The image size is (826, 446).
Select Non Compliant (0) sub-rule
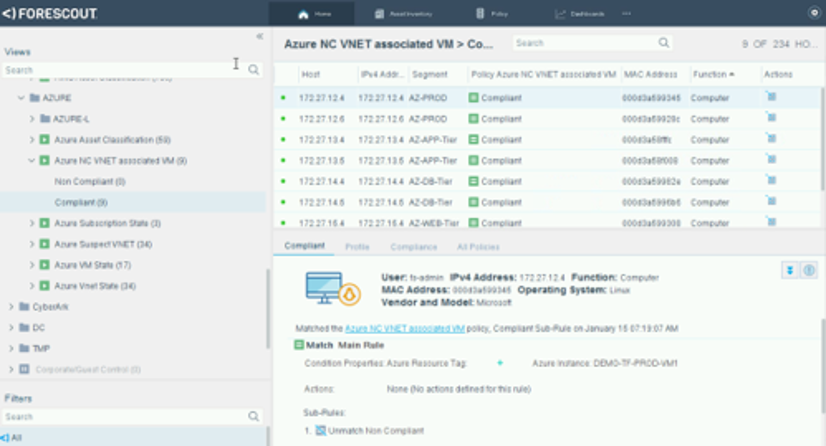90,181
